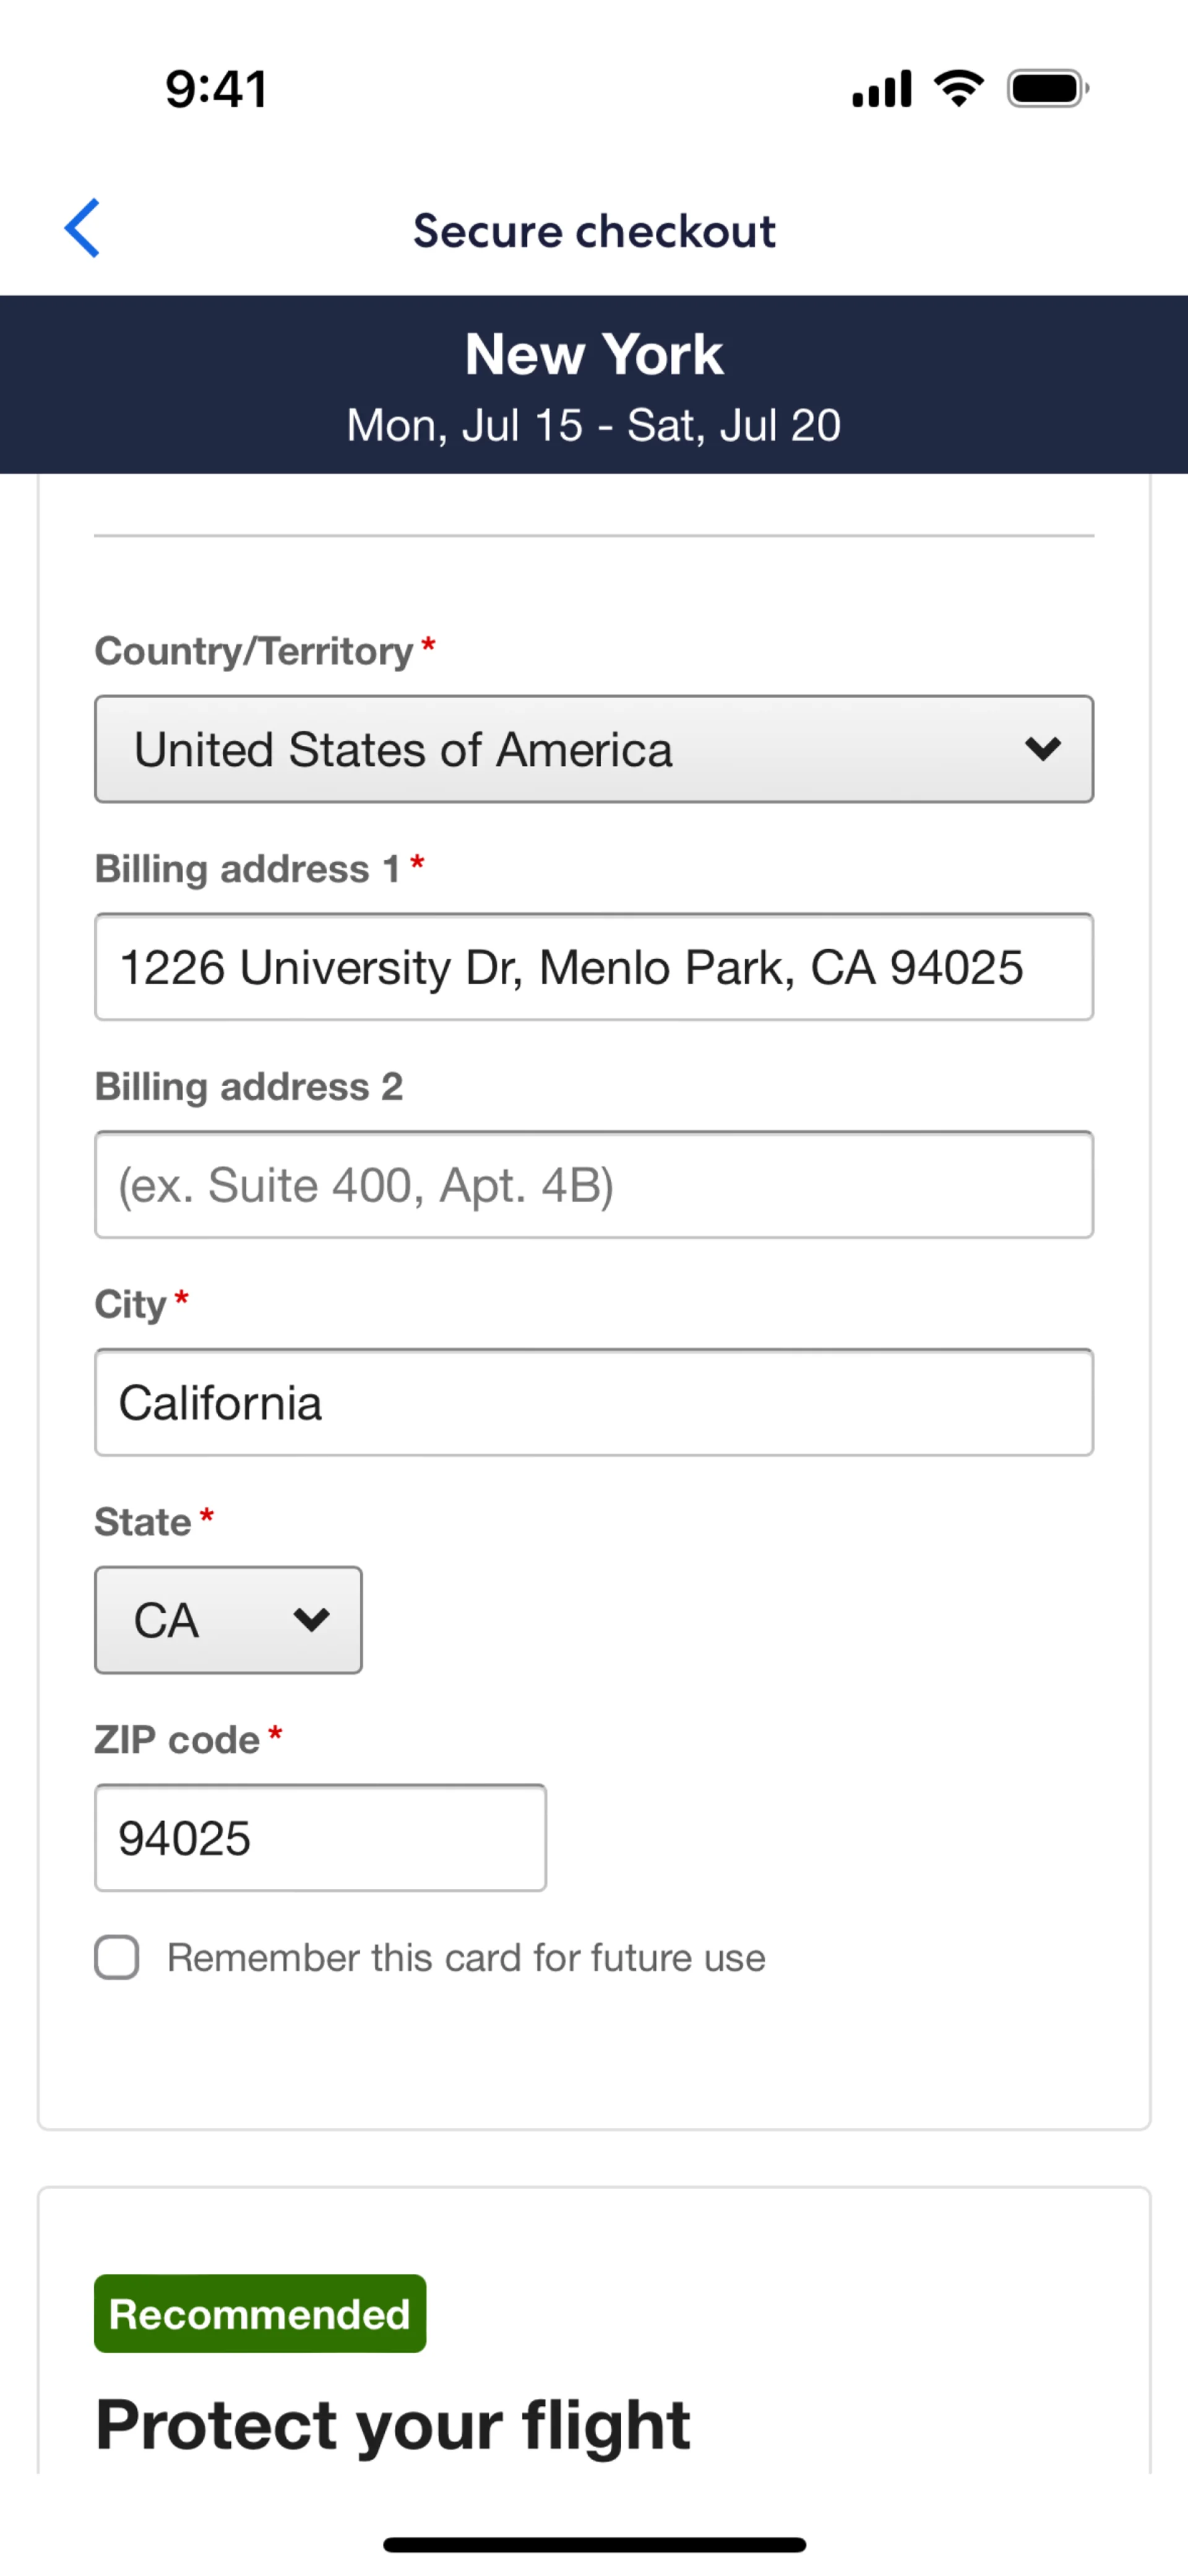Tap the green Recommended badge
This screenshot has height=2576, width=1188.
click(x=260, y=2314)
